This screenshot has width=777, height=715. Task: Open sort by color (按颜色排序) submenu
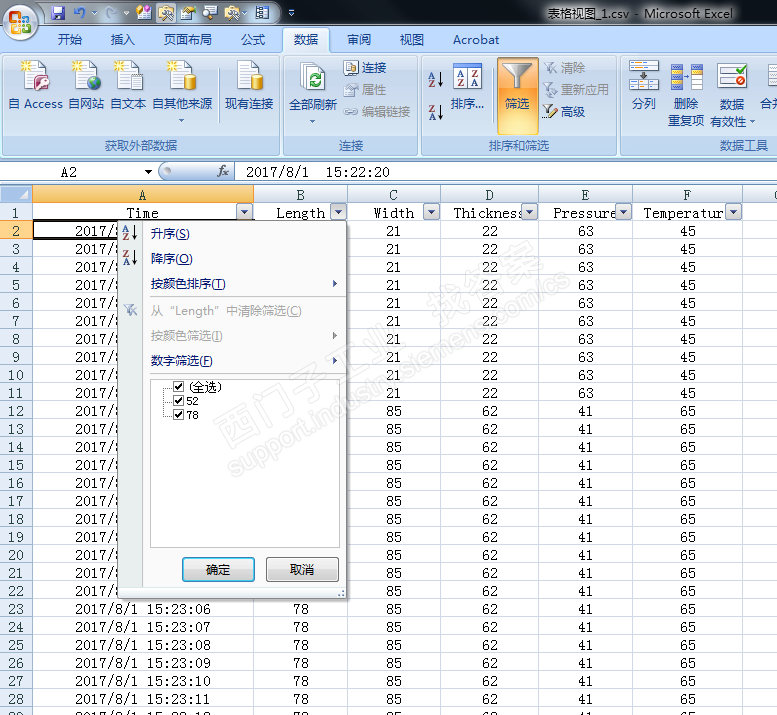point(232,284)
